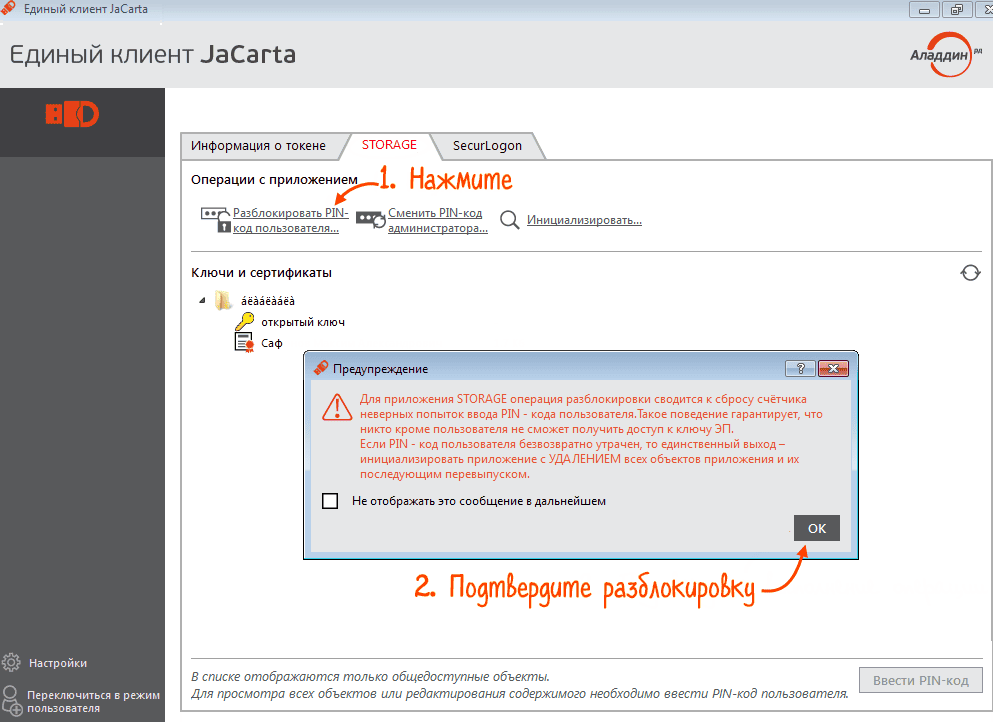Click the unlock user PIN icon

(x=215, y=220)
